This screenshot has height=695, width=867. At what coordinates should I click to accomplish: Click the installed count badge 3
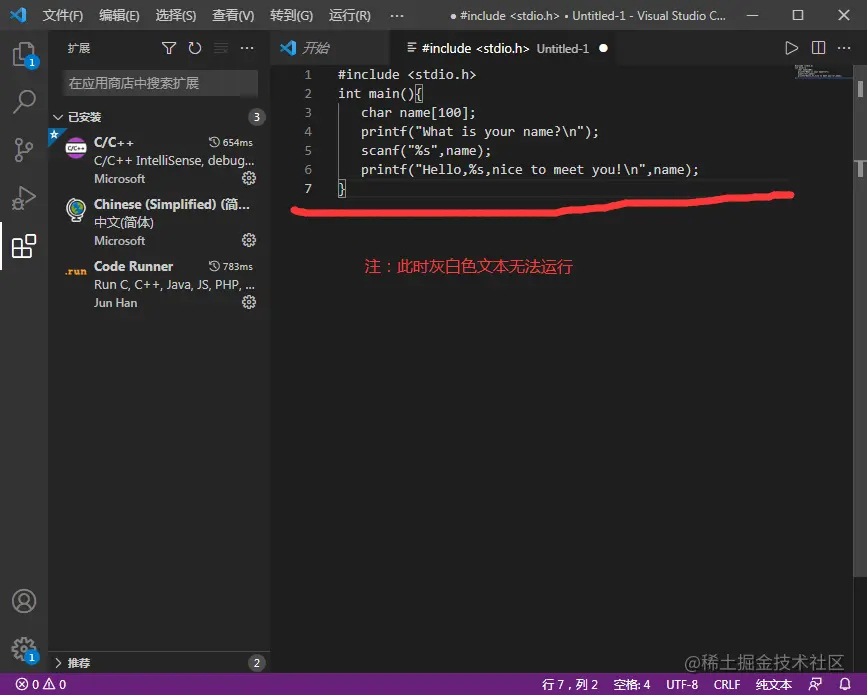click(x=256, y=117)
